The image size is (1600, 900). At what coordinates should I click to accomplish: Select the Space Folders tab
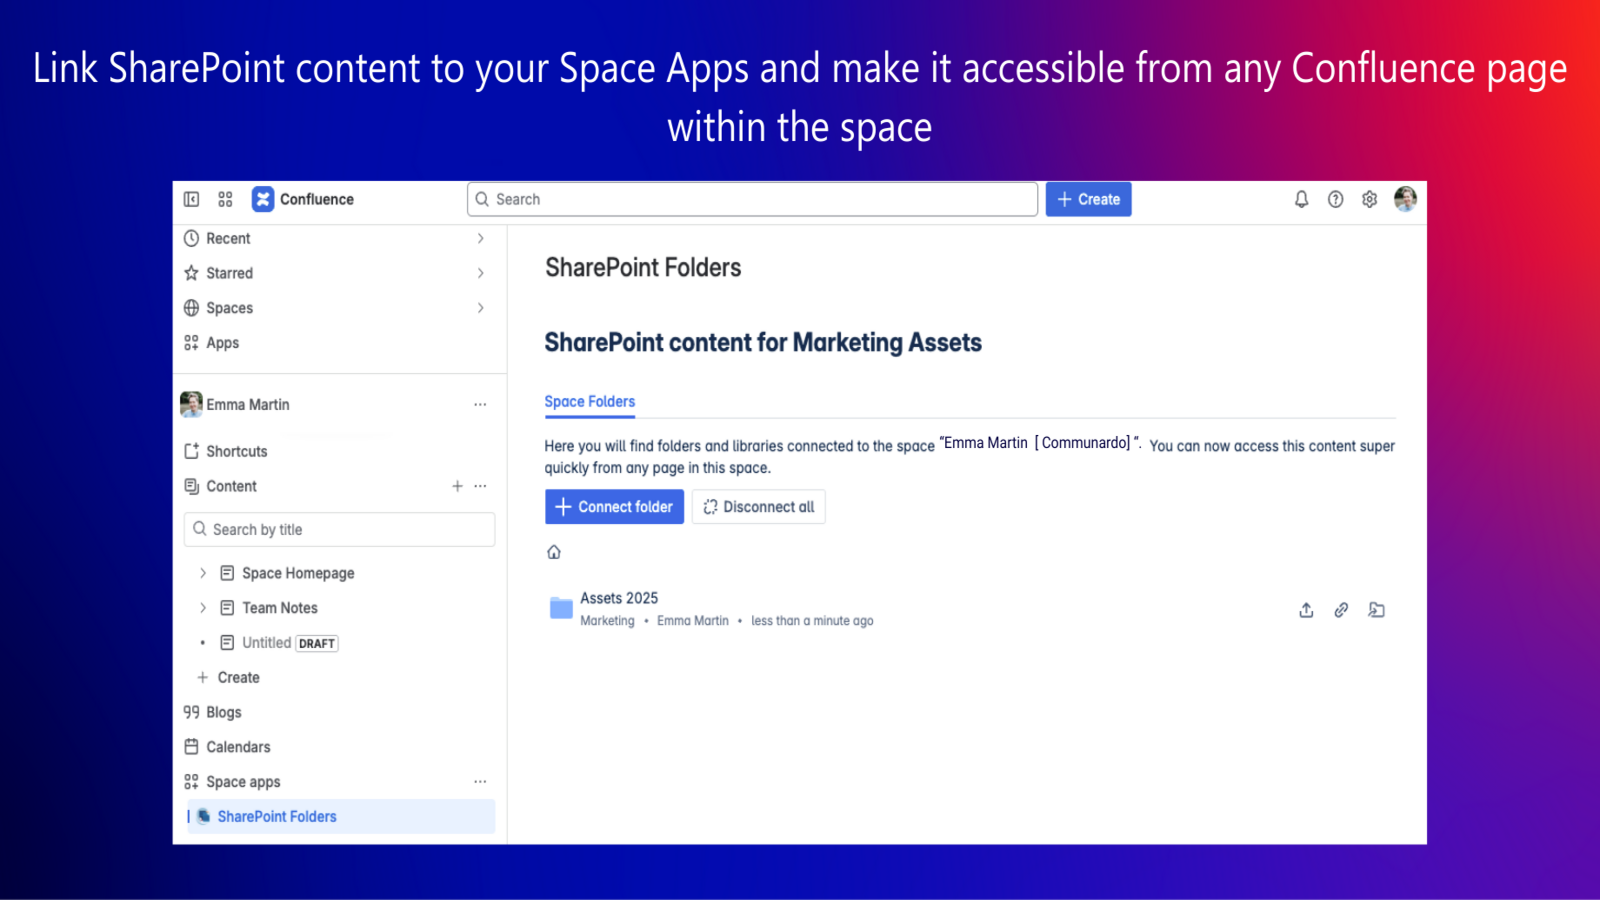coord(589,401)
